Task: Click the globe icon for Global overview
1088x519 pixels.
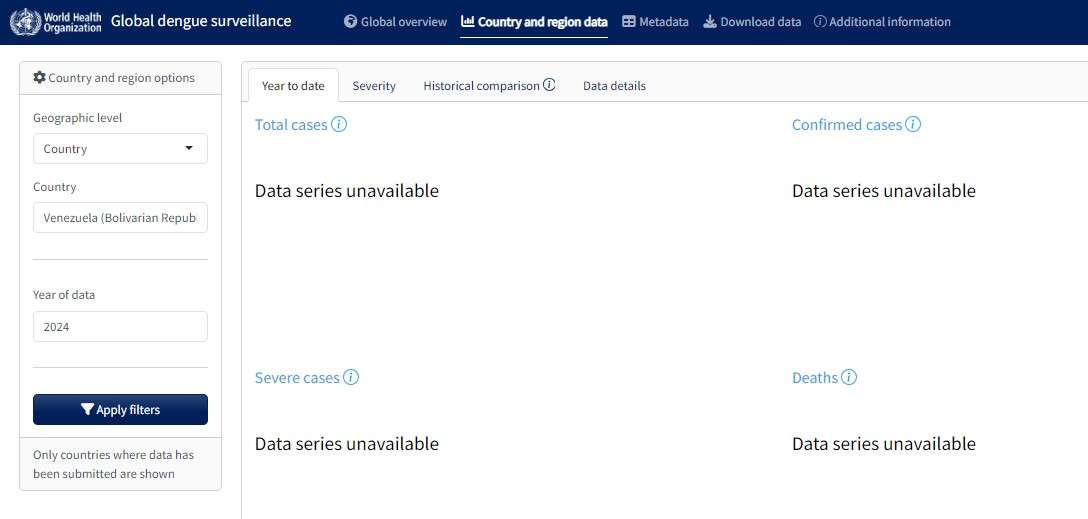Action: coord(351,22)
